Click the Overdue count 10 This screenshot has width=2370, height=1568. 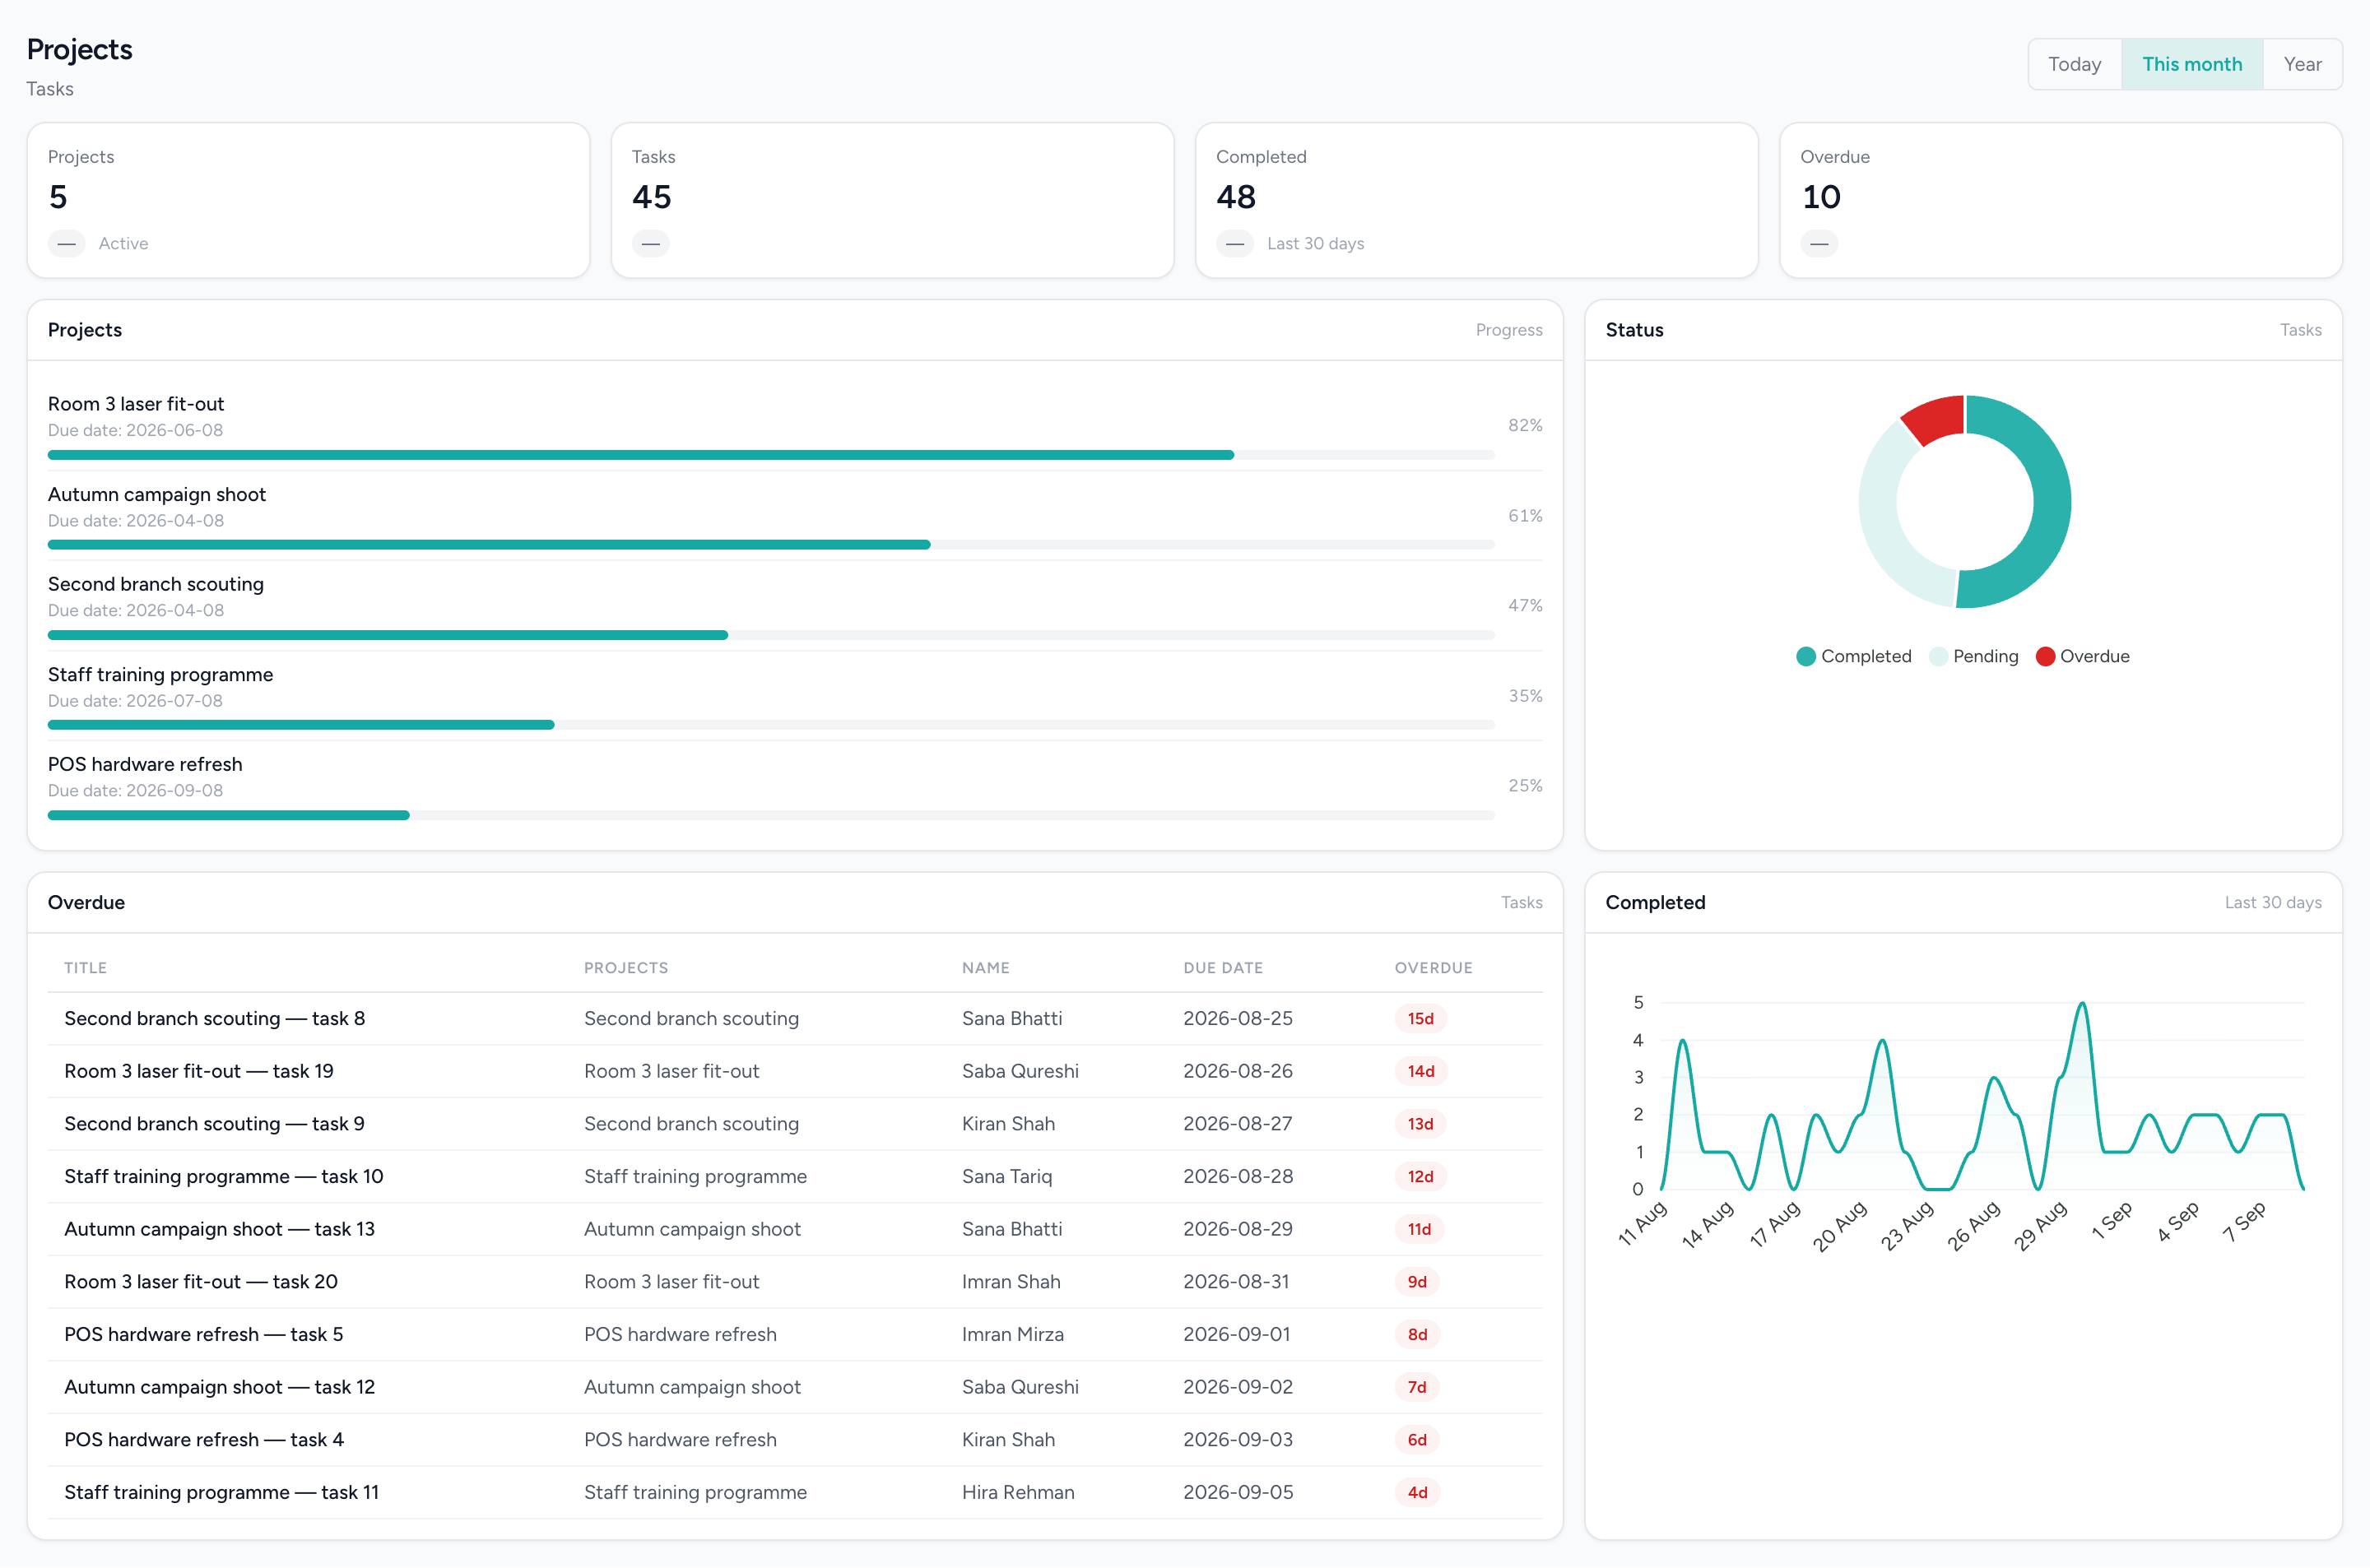coord(1820,197)
